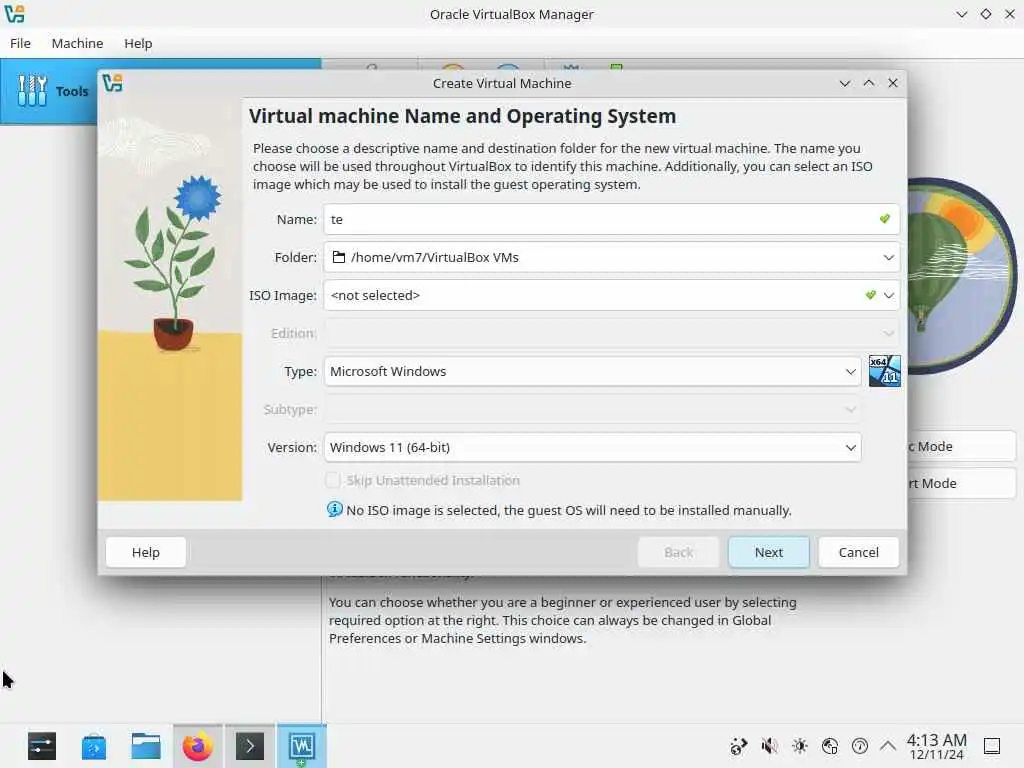1024x768 pixels.
Task: Expand hidden system tray icons chevron
Action: [888, 746]
